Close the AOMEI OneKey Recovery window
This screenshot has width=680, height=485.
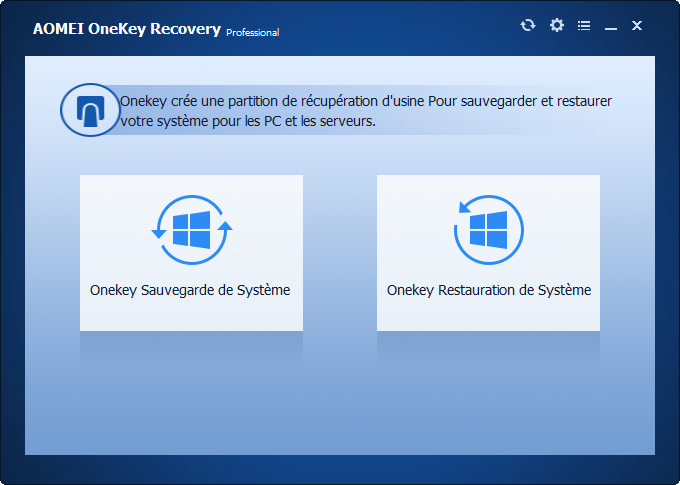637,26
